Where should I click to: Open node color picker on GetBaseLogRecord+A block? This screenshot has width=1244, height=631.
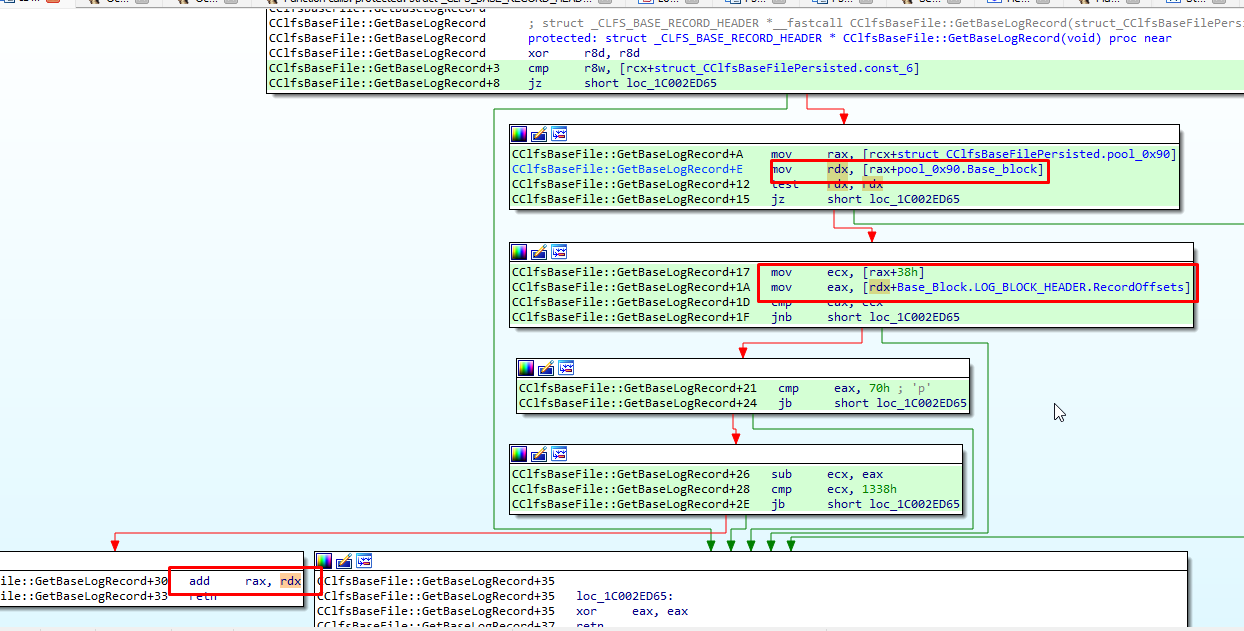coord(519,133)
